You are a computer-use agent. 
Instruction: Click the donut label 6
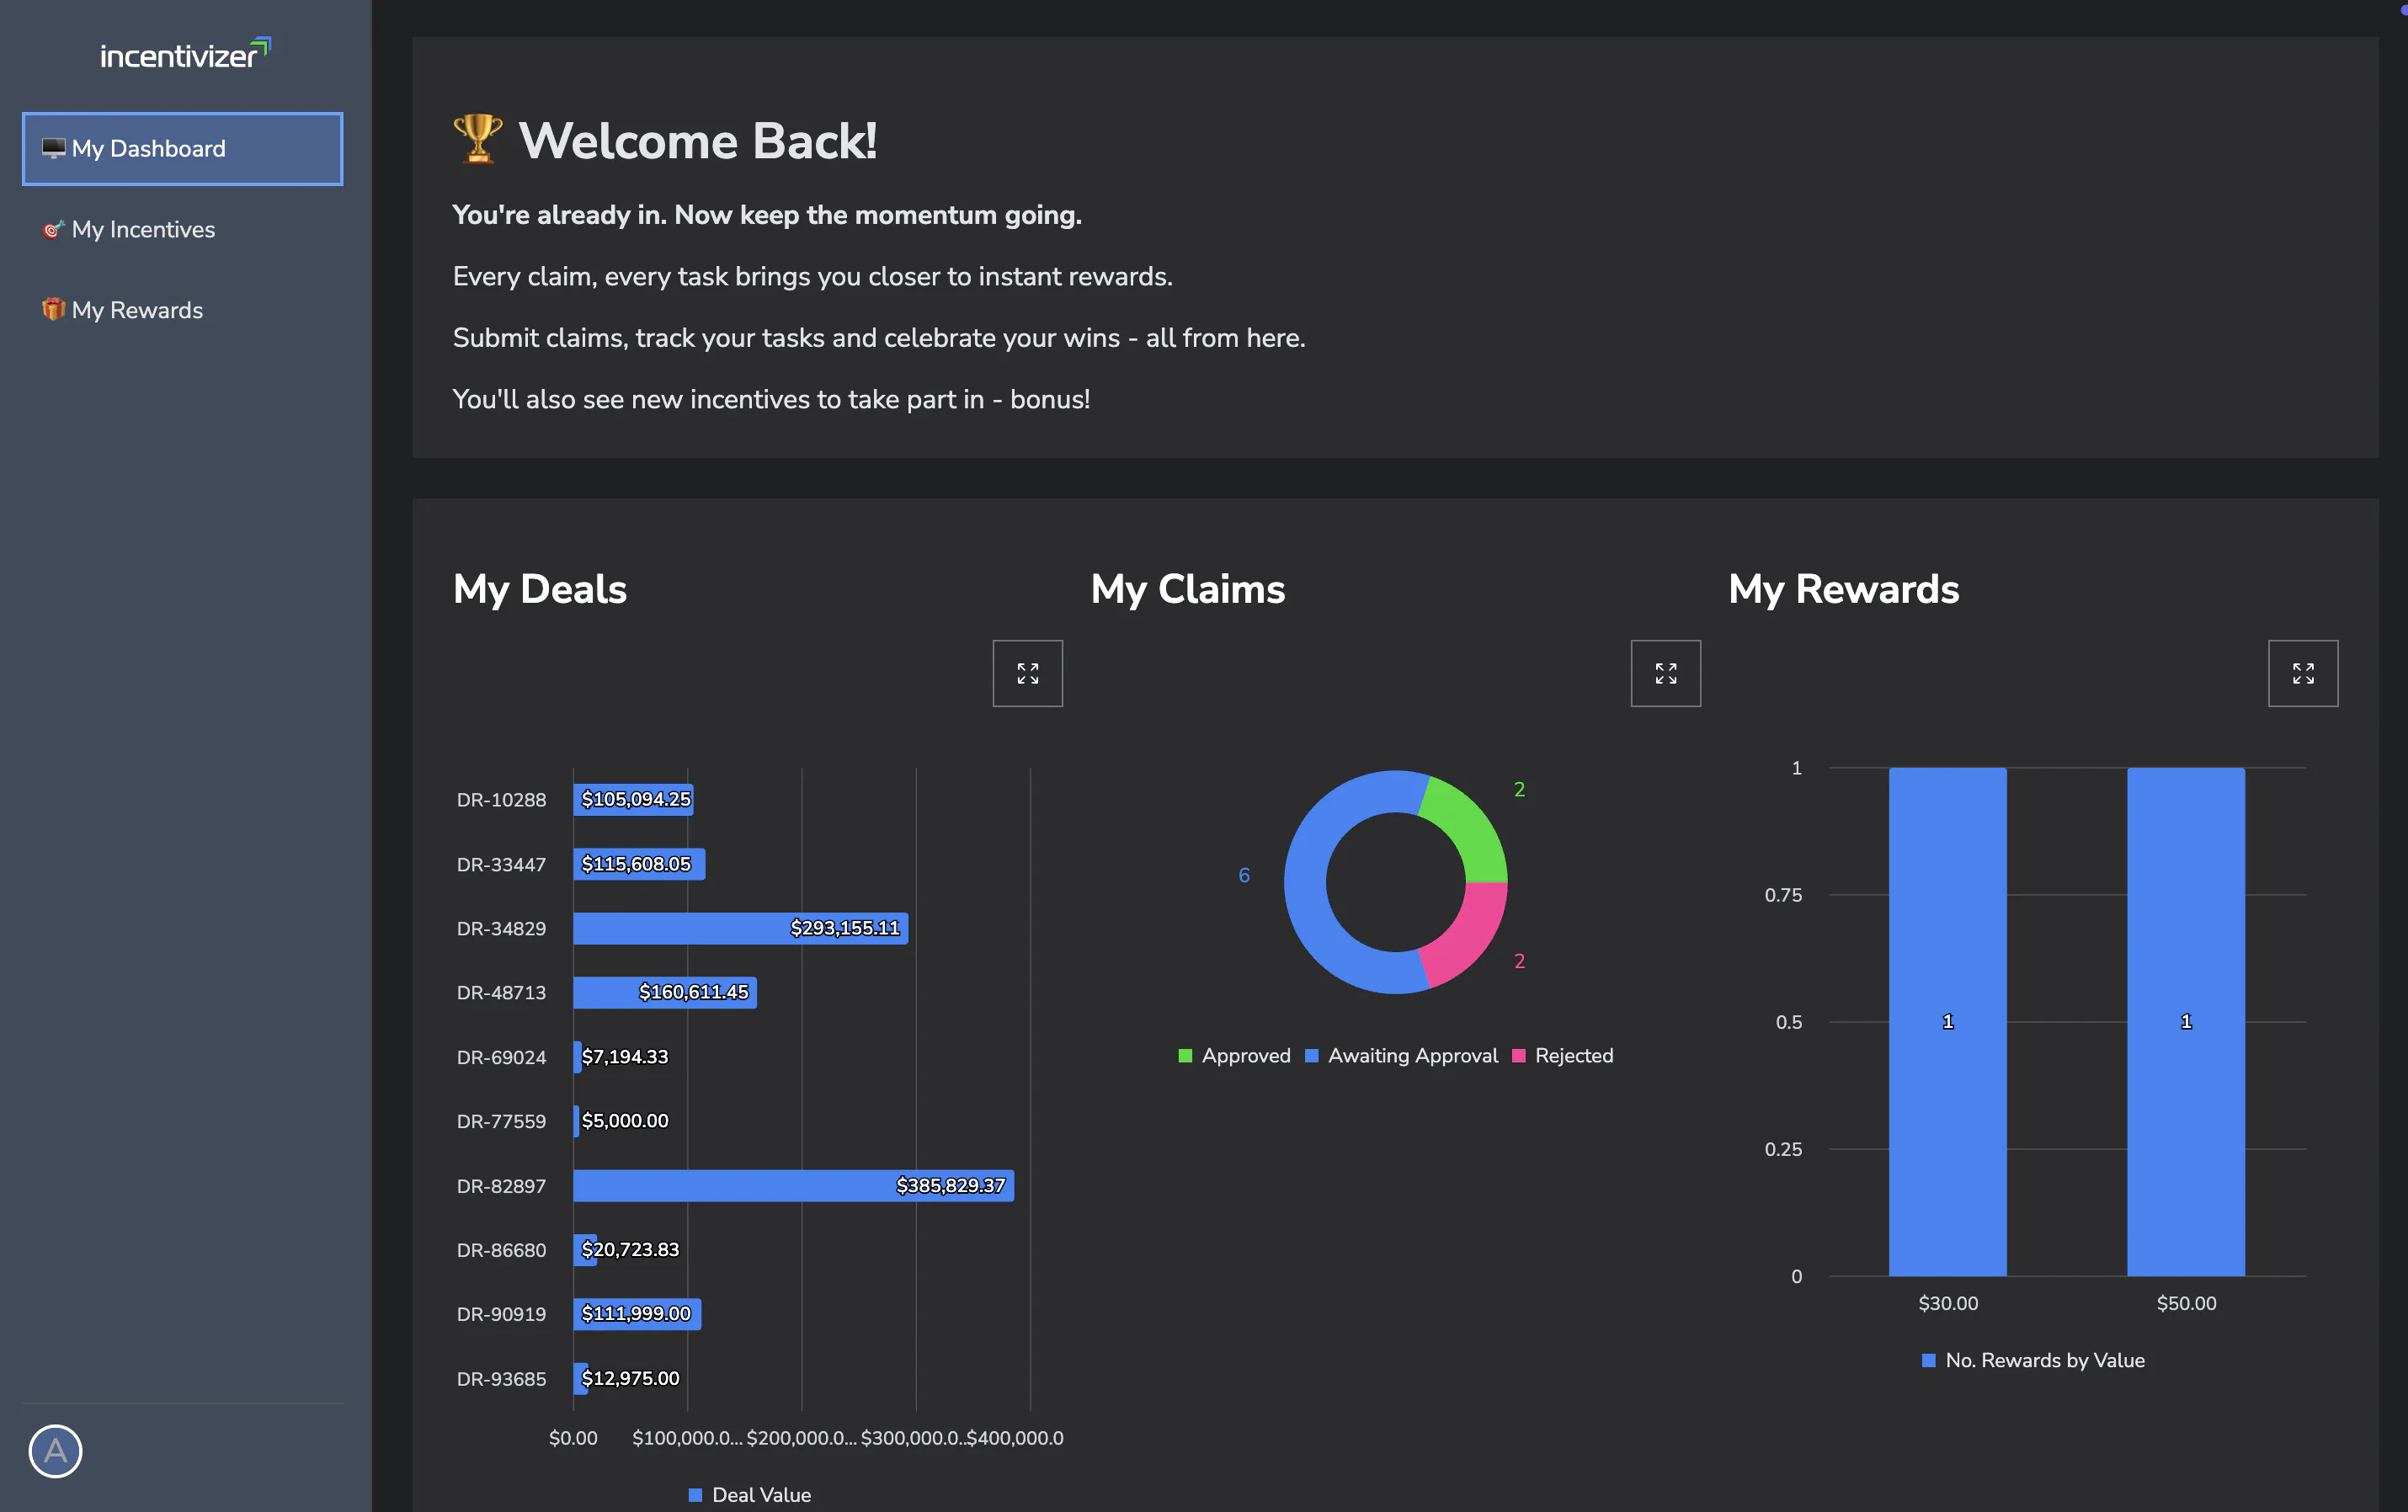tap(1244, 875)
